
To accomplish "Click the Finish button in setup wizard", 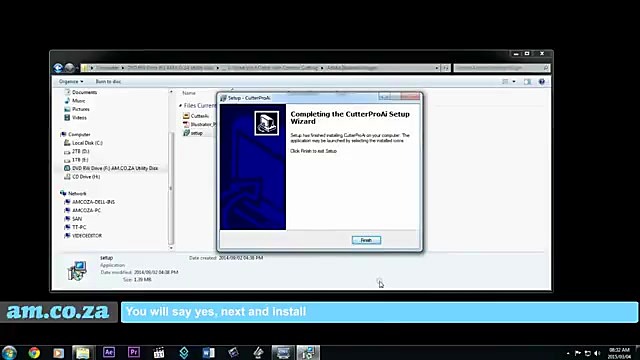I will click(x=366, y=240).
